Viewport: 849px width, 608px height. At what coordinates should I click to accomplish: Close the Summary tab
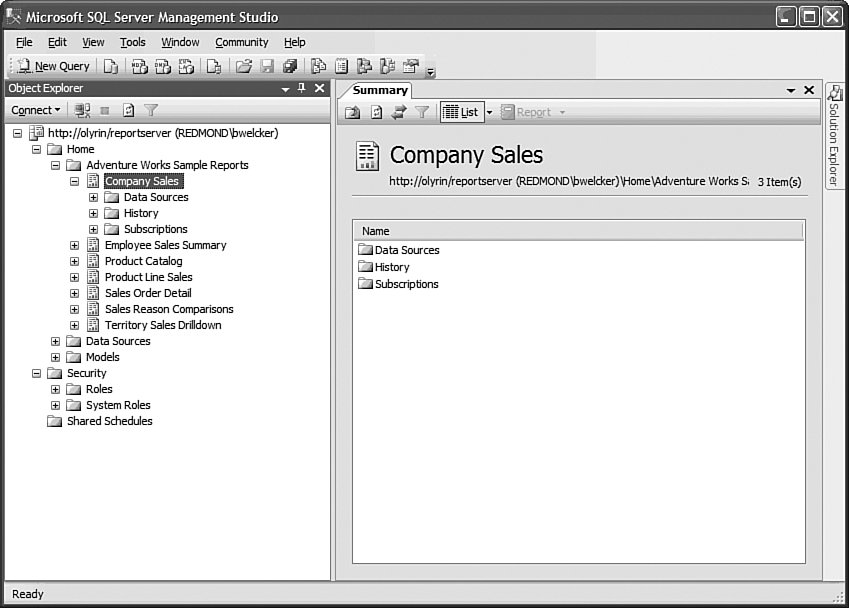(x=809, y=90)
